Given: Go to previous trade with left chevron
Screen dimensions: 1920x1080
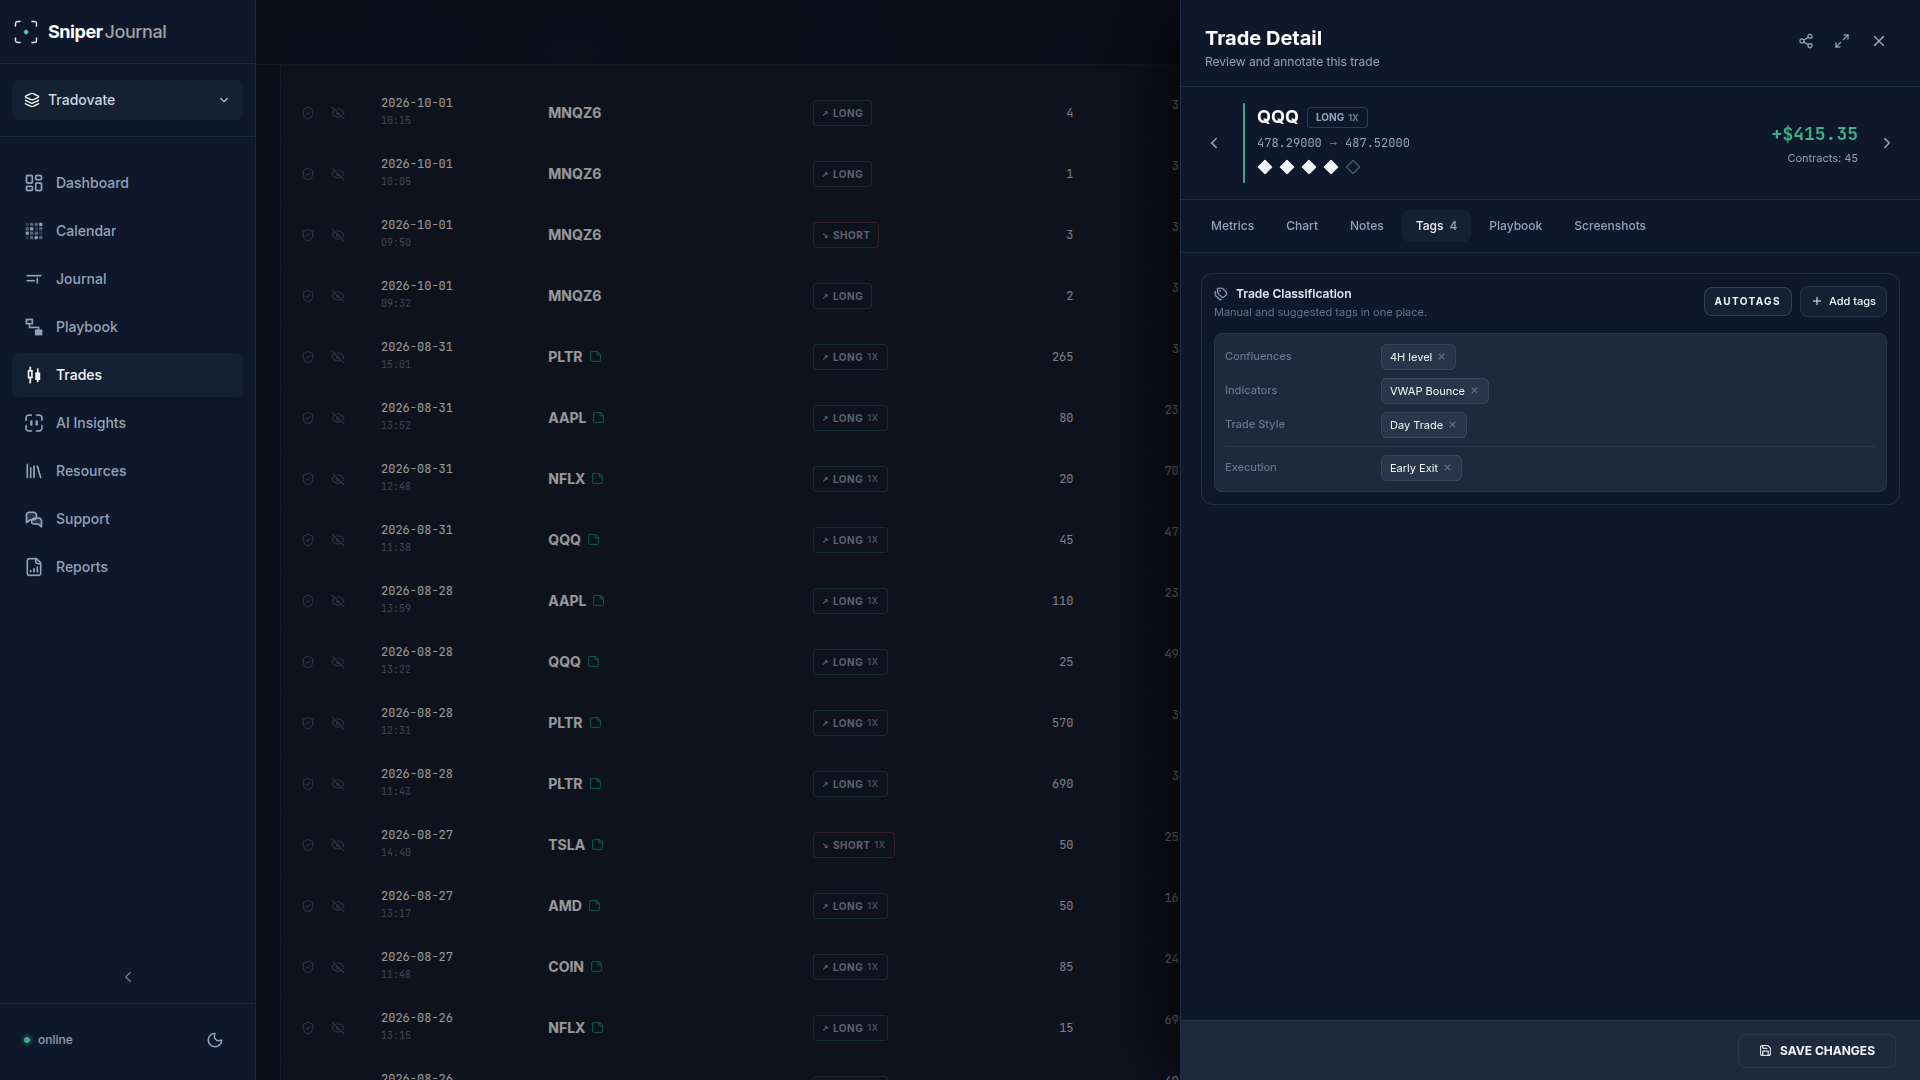Looking at the screenshot, I should click(x=1214, y=143).
